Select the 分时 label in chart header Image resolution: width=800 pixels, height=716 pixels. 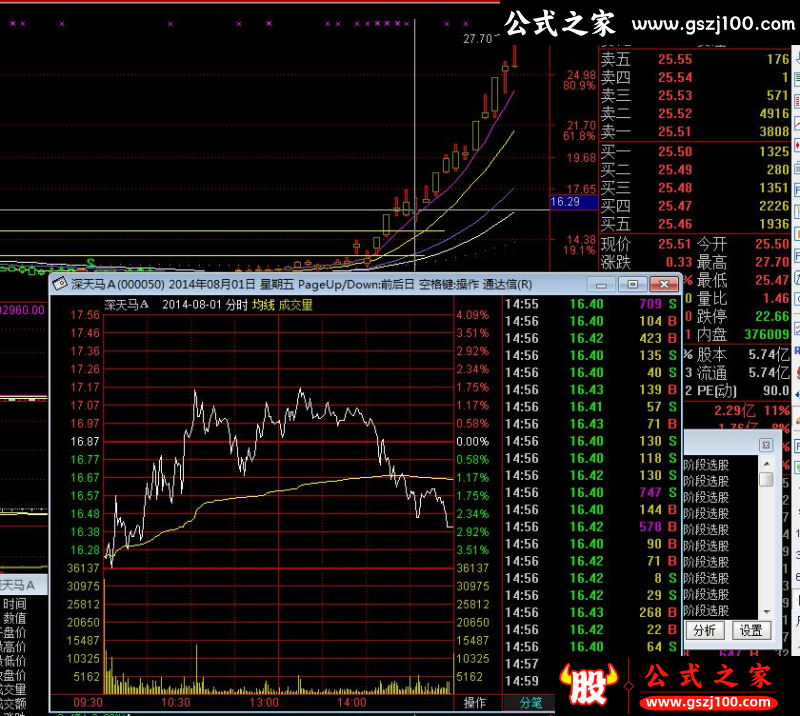pos(236,305)
